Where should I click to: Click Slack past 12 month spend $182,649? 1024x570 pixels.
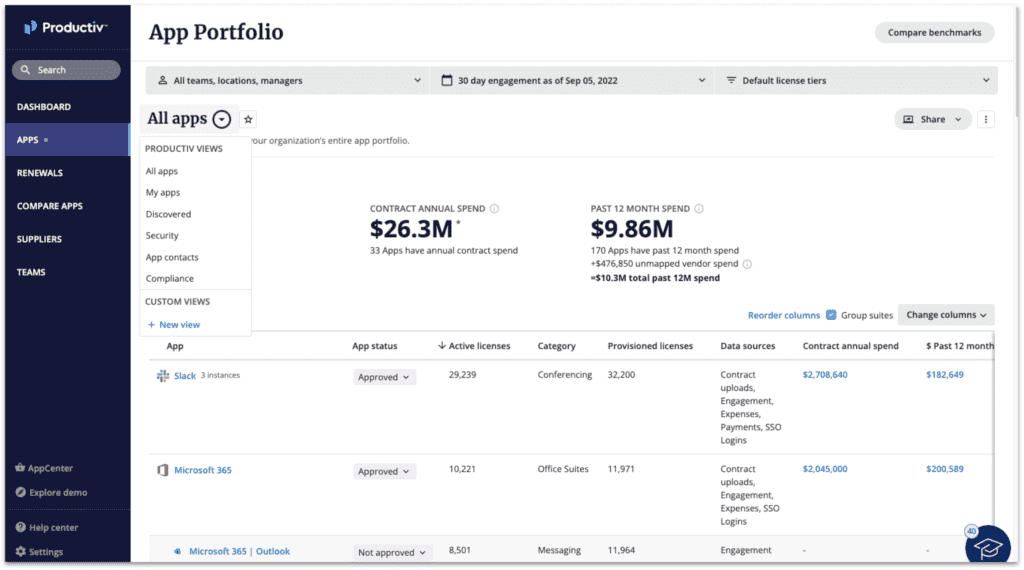pos(944,375)
